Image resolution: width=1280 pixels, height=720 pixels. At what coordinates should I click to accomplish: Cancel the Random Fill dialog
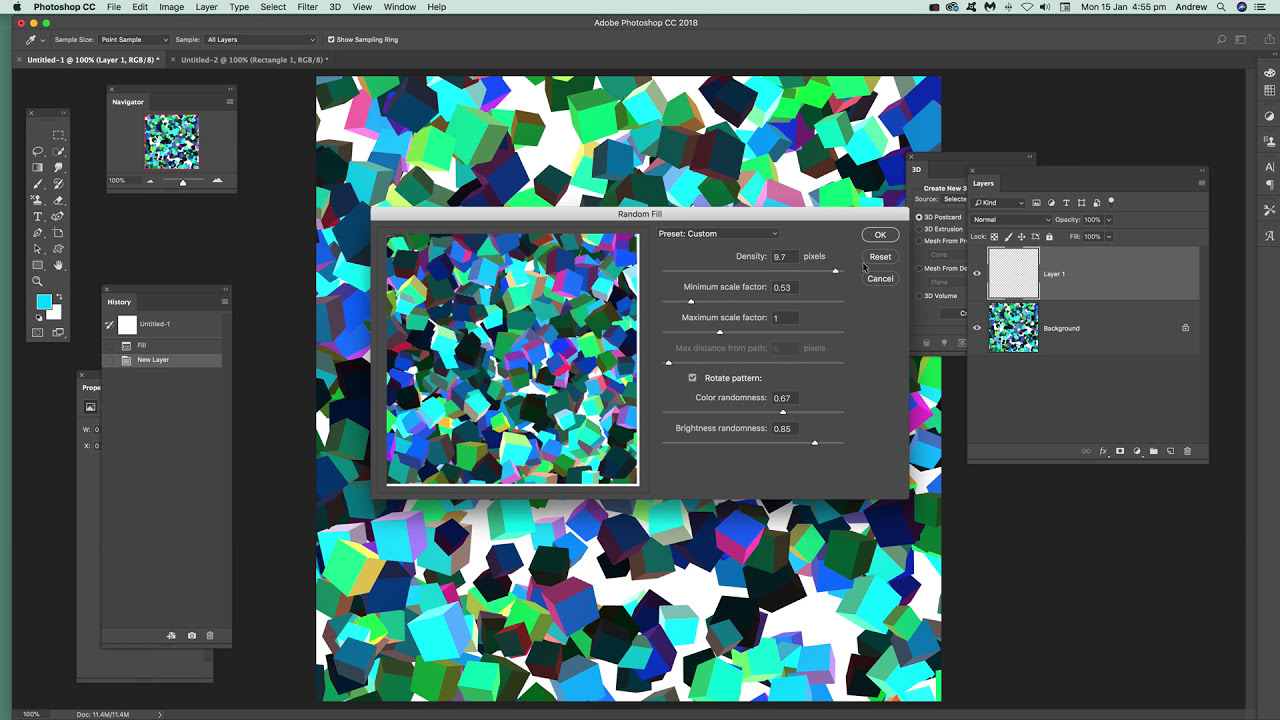coord(880,279)
